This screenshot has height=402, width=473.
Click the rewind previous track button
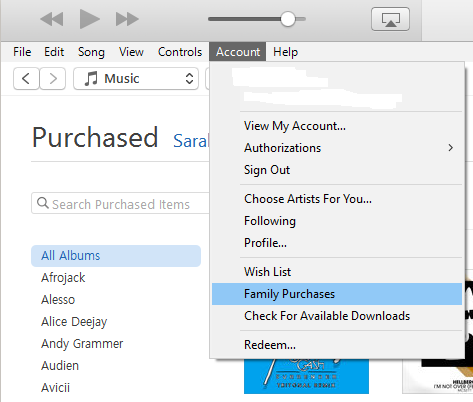click(x=52, y=19)
